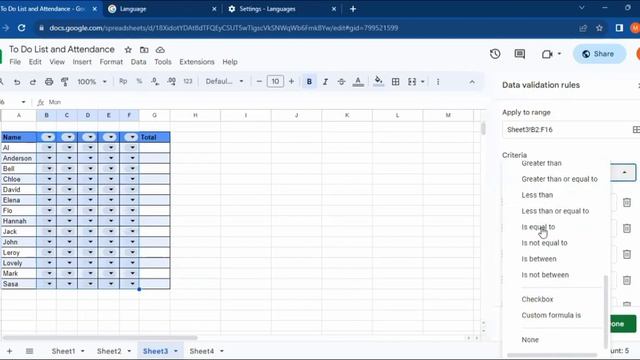Open dropdown in Al row column B
The height and width of the screenshot is (360, 640).
[49, 147]
